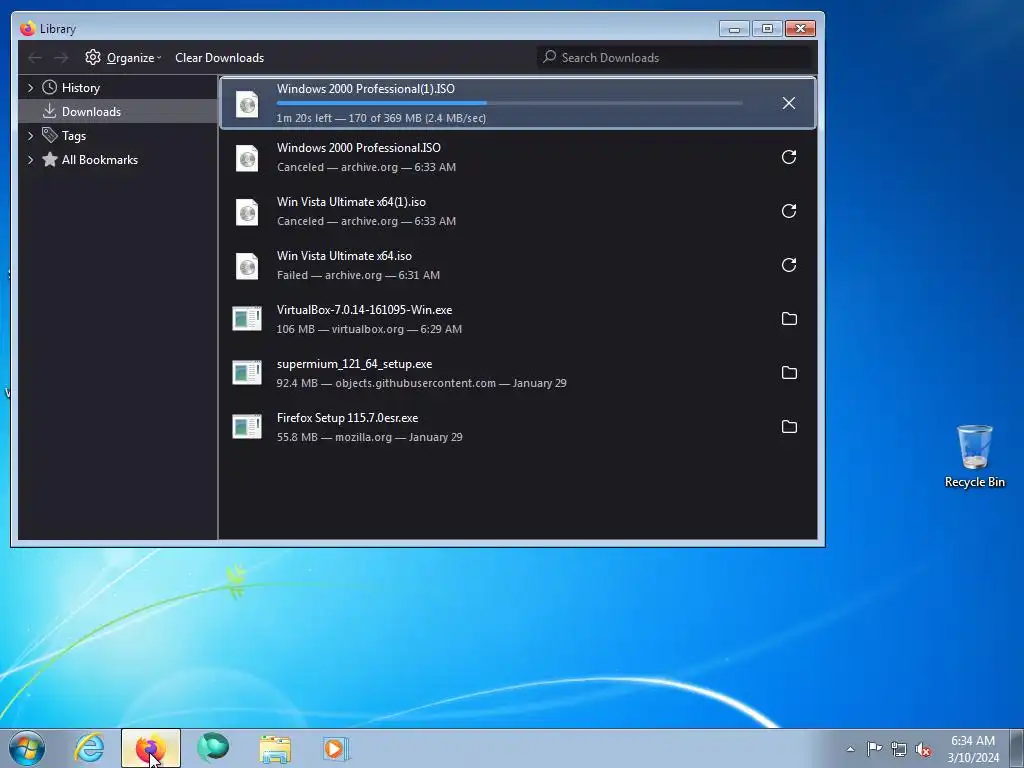1024x768 pixels.
Task: Select the 'Windows 2000 Professional(1).ISO' file name
Action: click(366, 89)
